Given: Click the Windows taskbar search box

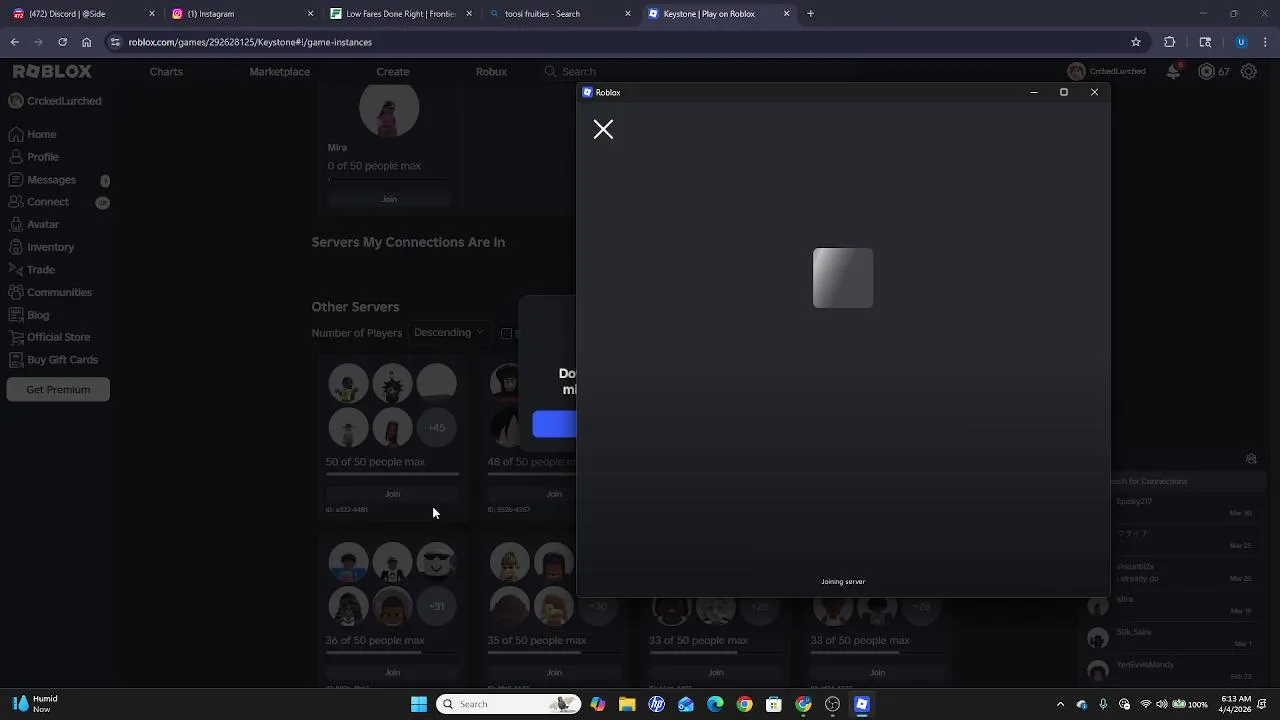Looking at the screenshot, I should coord(510,704).
